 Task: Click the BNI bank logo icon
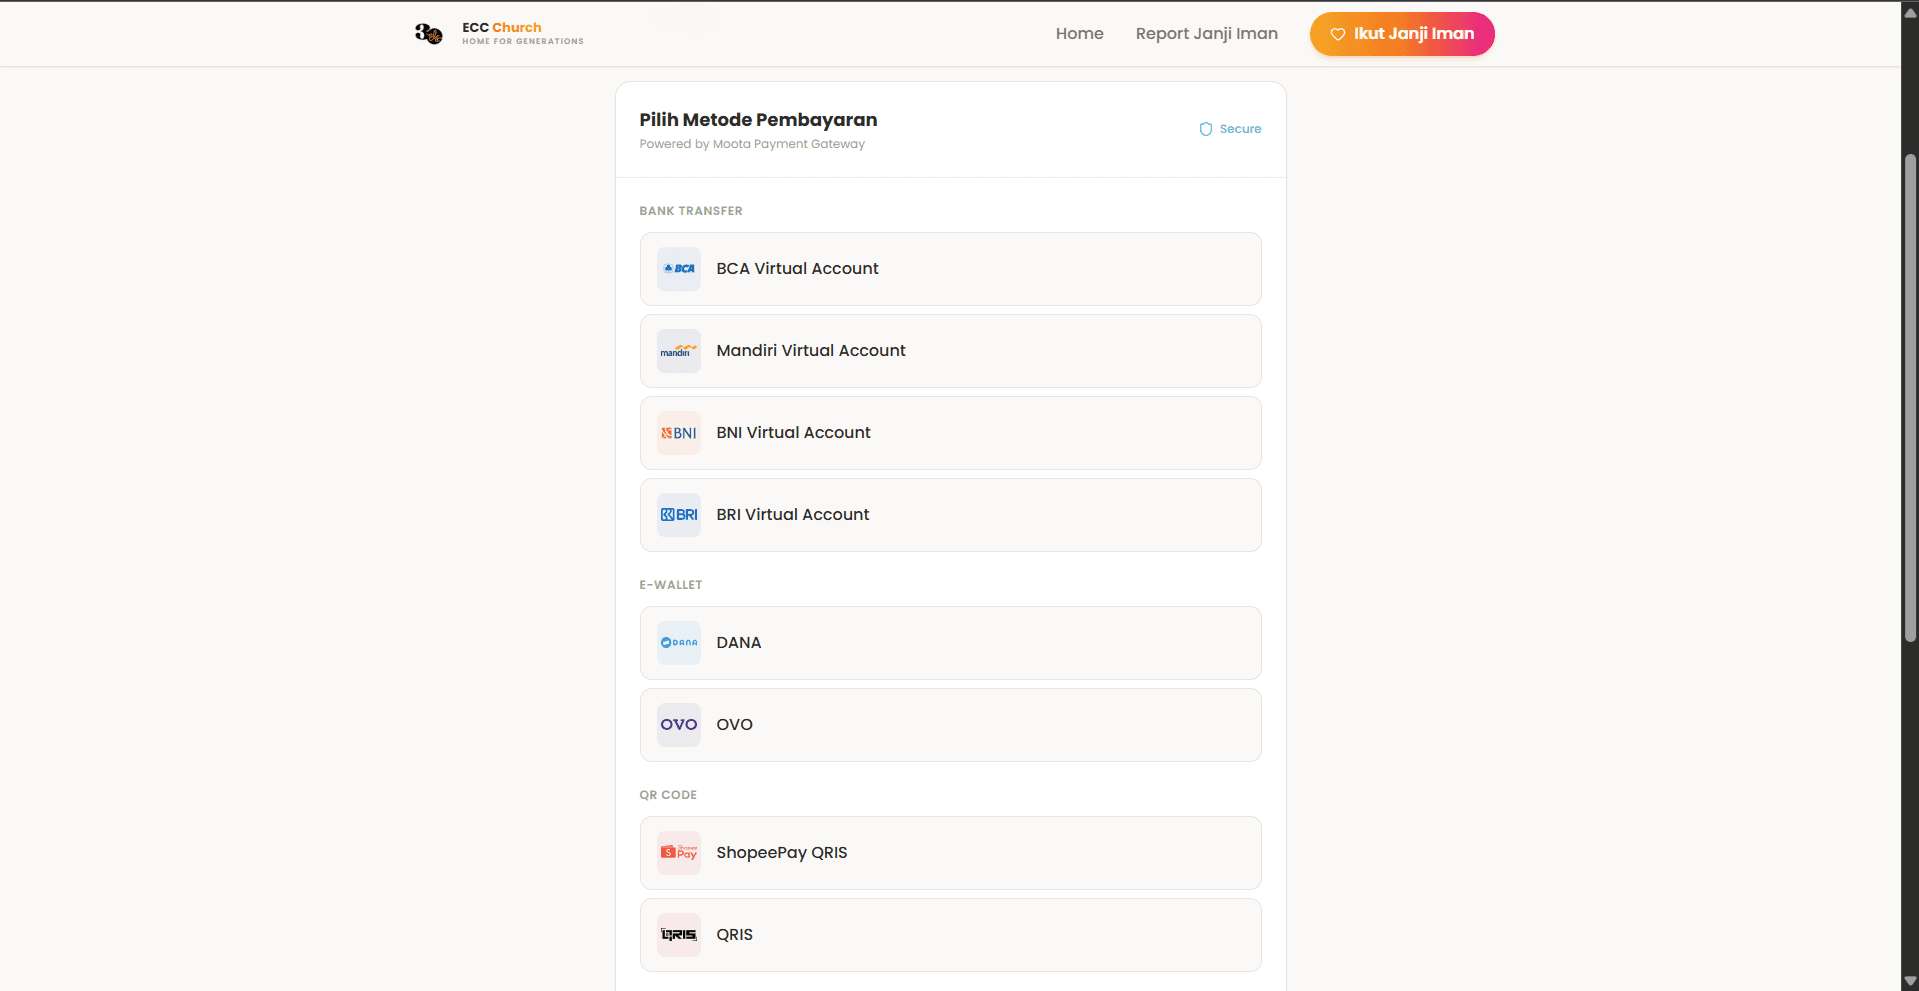tap(679, 433)
